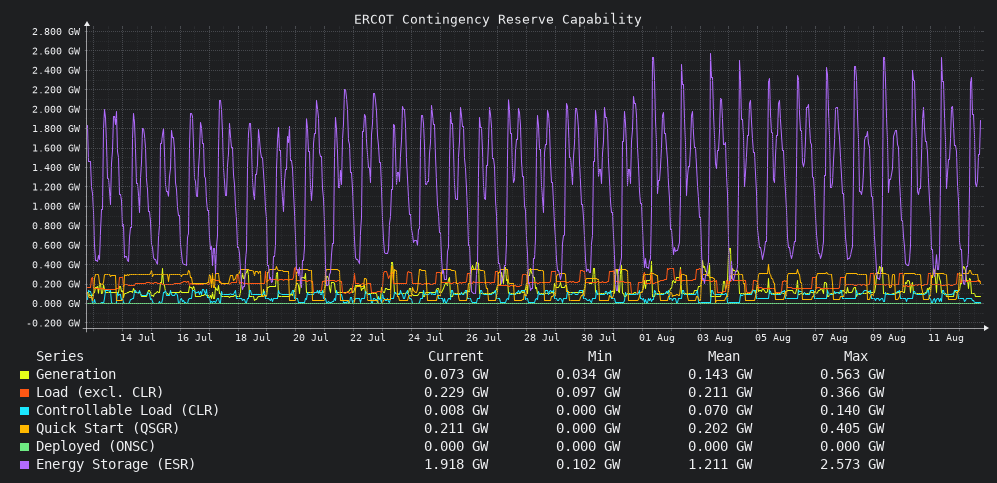The image size is (997, 483).
Task: Click Generation min value 0.034 GW
Action: [588, 375]
